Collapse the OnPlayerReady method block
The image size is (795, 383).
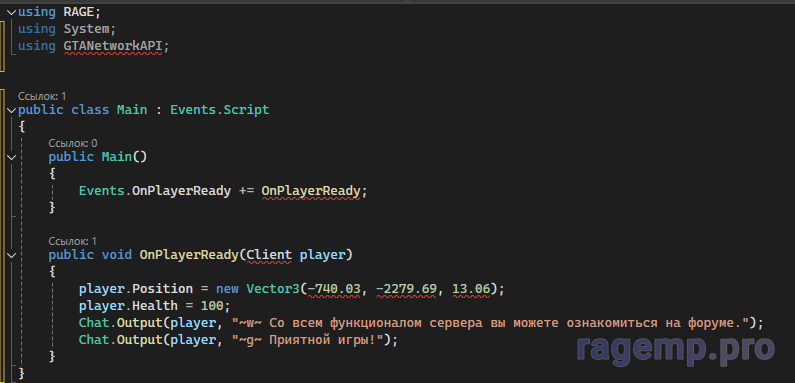point(11,255)
